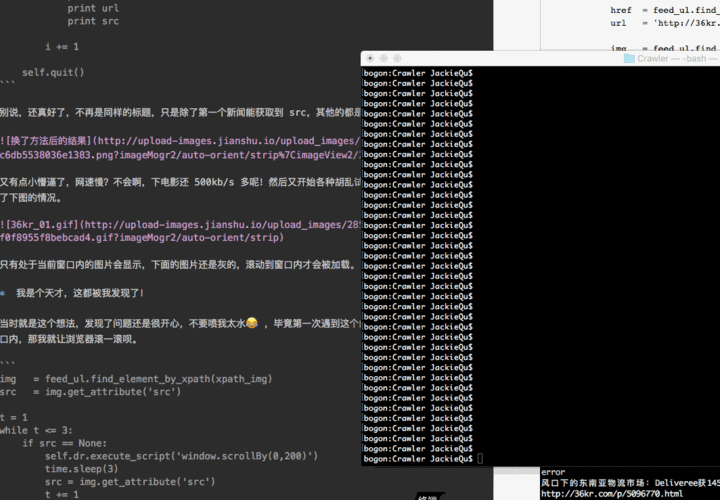Close the Crawler terminal window
This screenshot has width=720, height=500.
click(x=370, y=58)
